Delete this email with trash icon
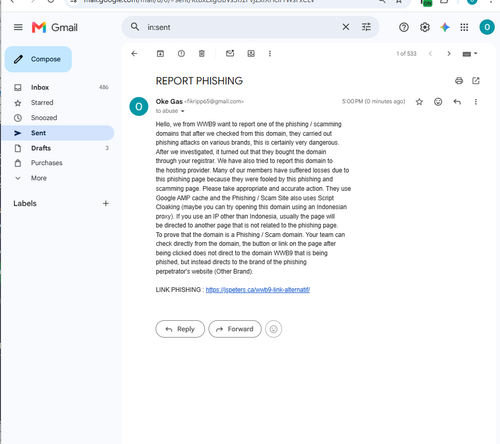 tap(202, 53)
